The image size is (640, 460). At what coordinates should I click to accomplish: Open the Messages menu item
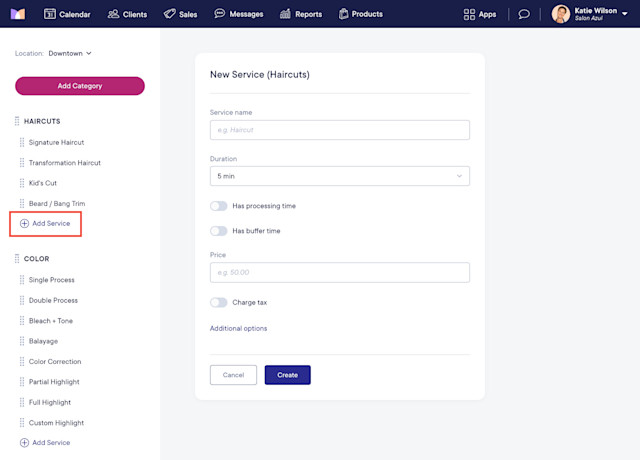click(239, 14)
